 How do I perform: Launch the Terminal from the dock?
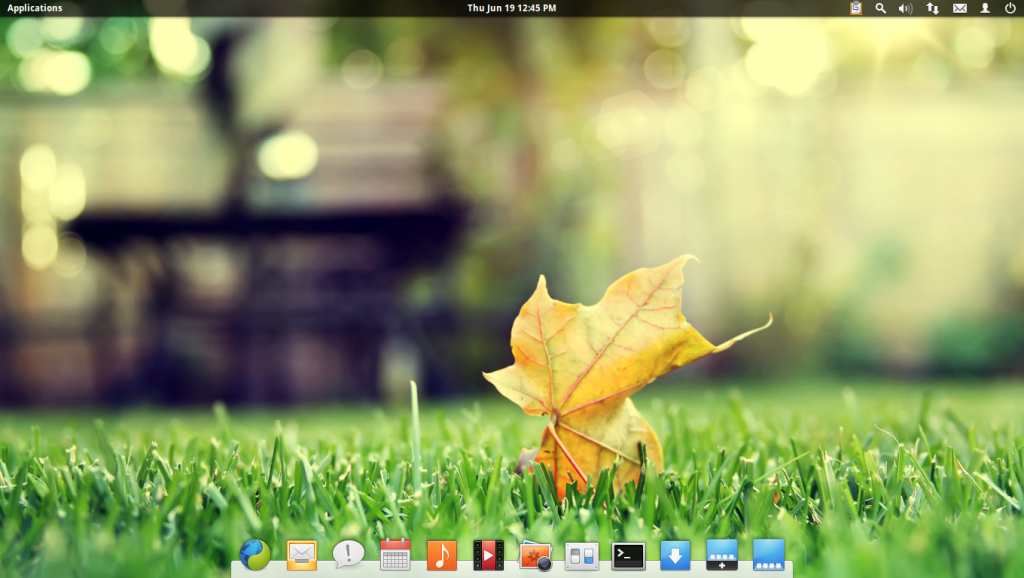click(627, 556)
